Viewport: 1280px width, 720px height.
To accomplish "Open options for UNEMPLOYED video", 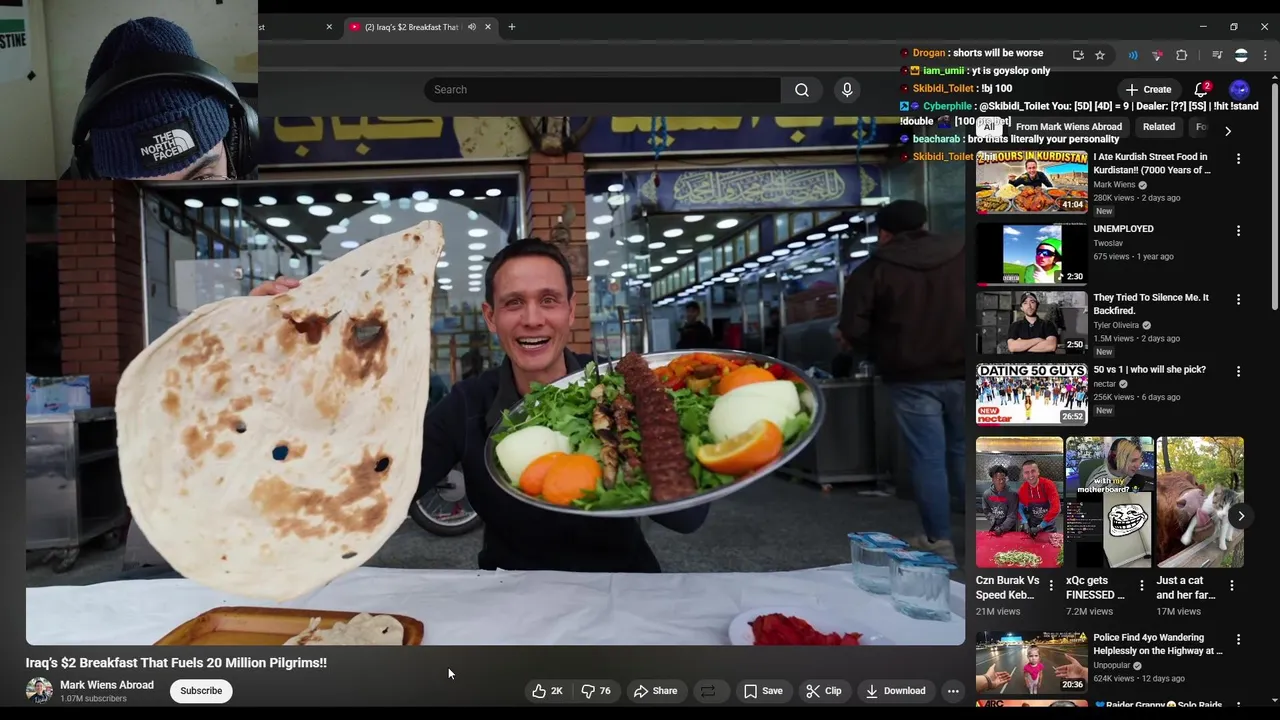I will pos(1238,231).
